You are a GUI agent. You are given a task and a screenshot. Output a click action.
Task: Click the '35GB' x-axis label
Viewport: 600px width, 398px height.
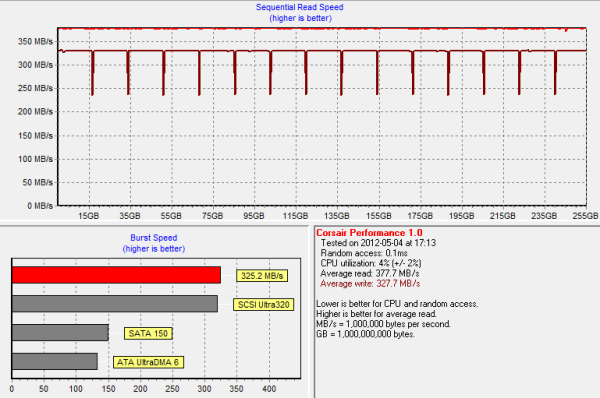click(x=130, y=216)
